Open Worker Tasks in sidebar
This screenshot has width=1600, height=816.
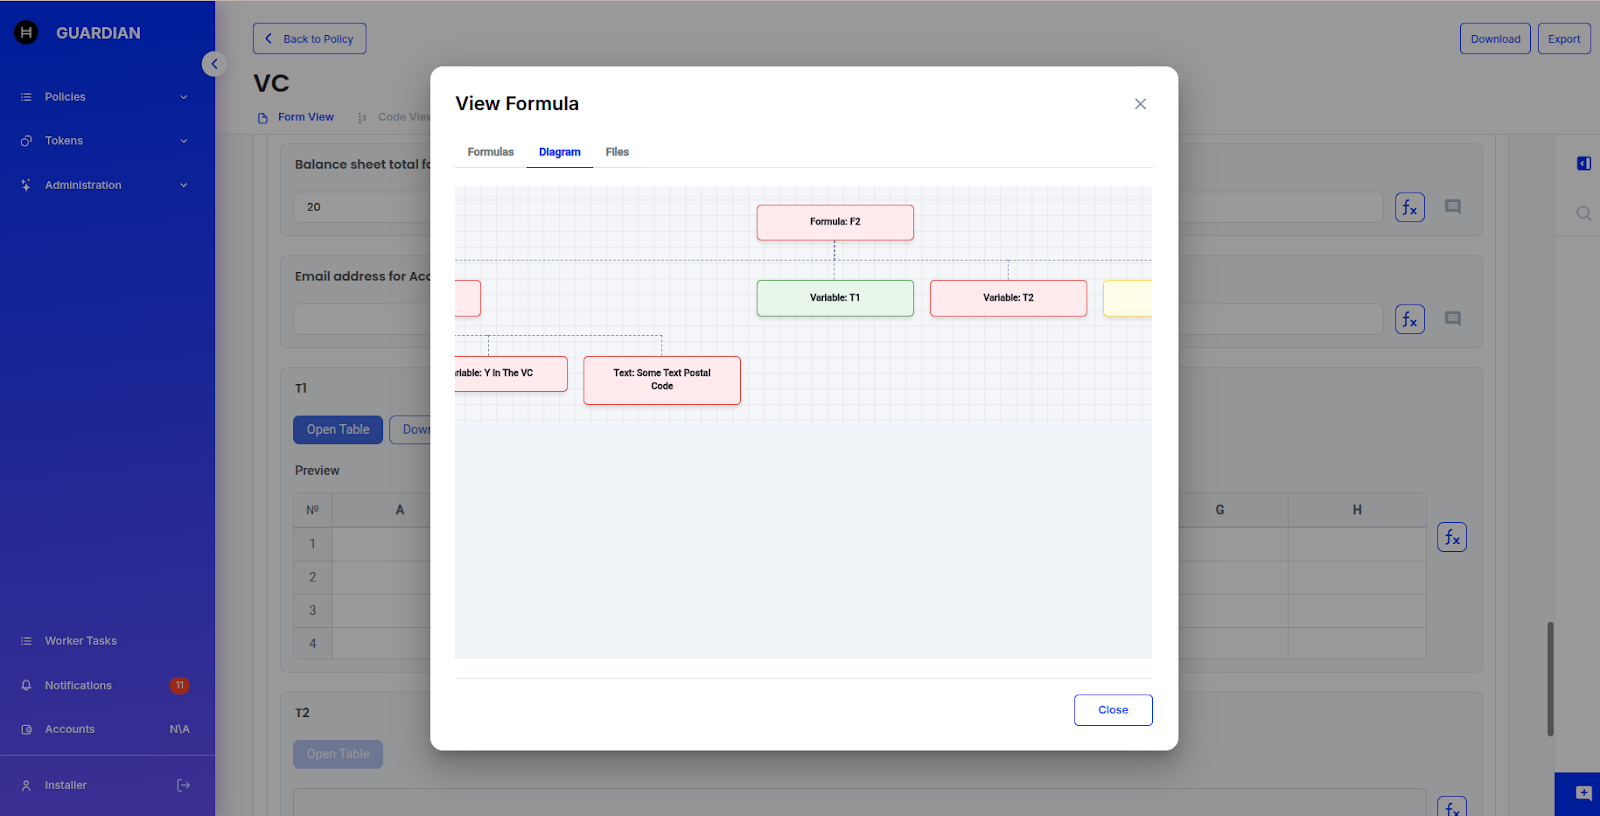80,641
